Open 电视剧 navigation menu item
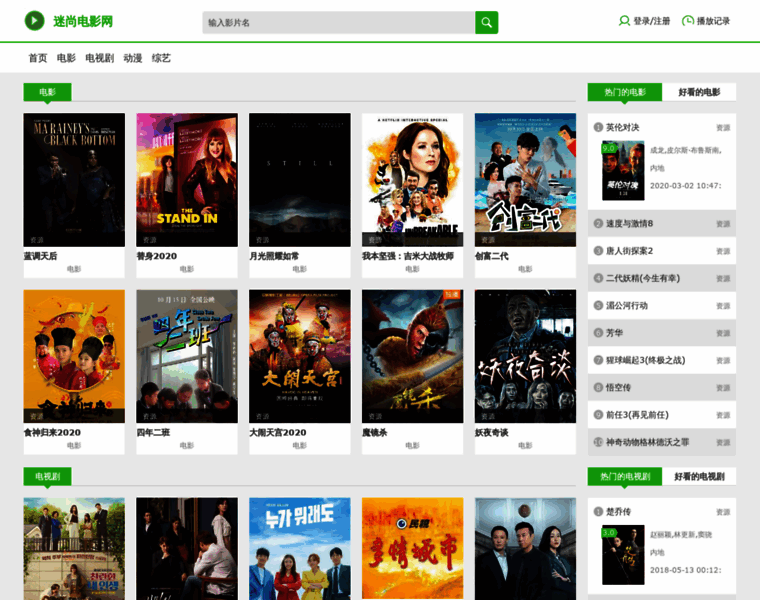The height and width of the screenshot is (600, 760). coord(99,58)
